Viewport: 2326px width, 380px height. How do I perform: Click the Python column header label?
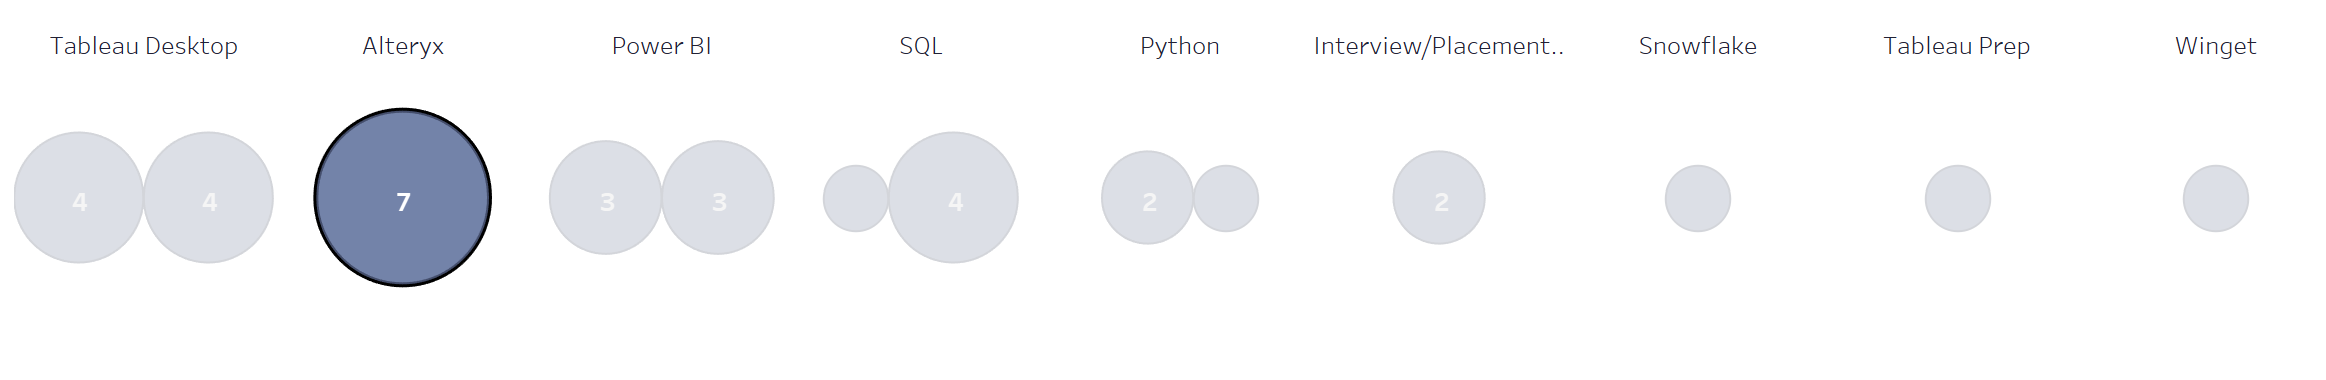click(x=1180, y=46)
